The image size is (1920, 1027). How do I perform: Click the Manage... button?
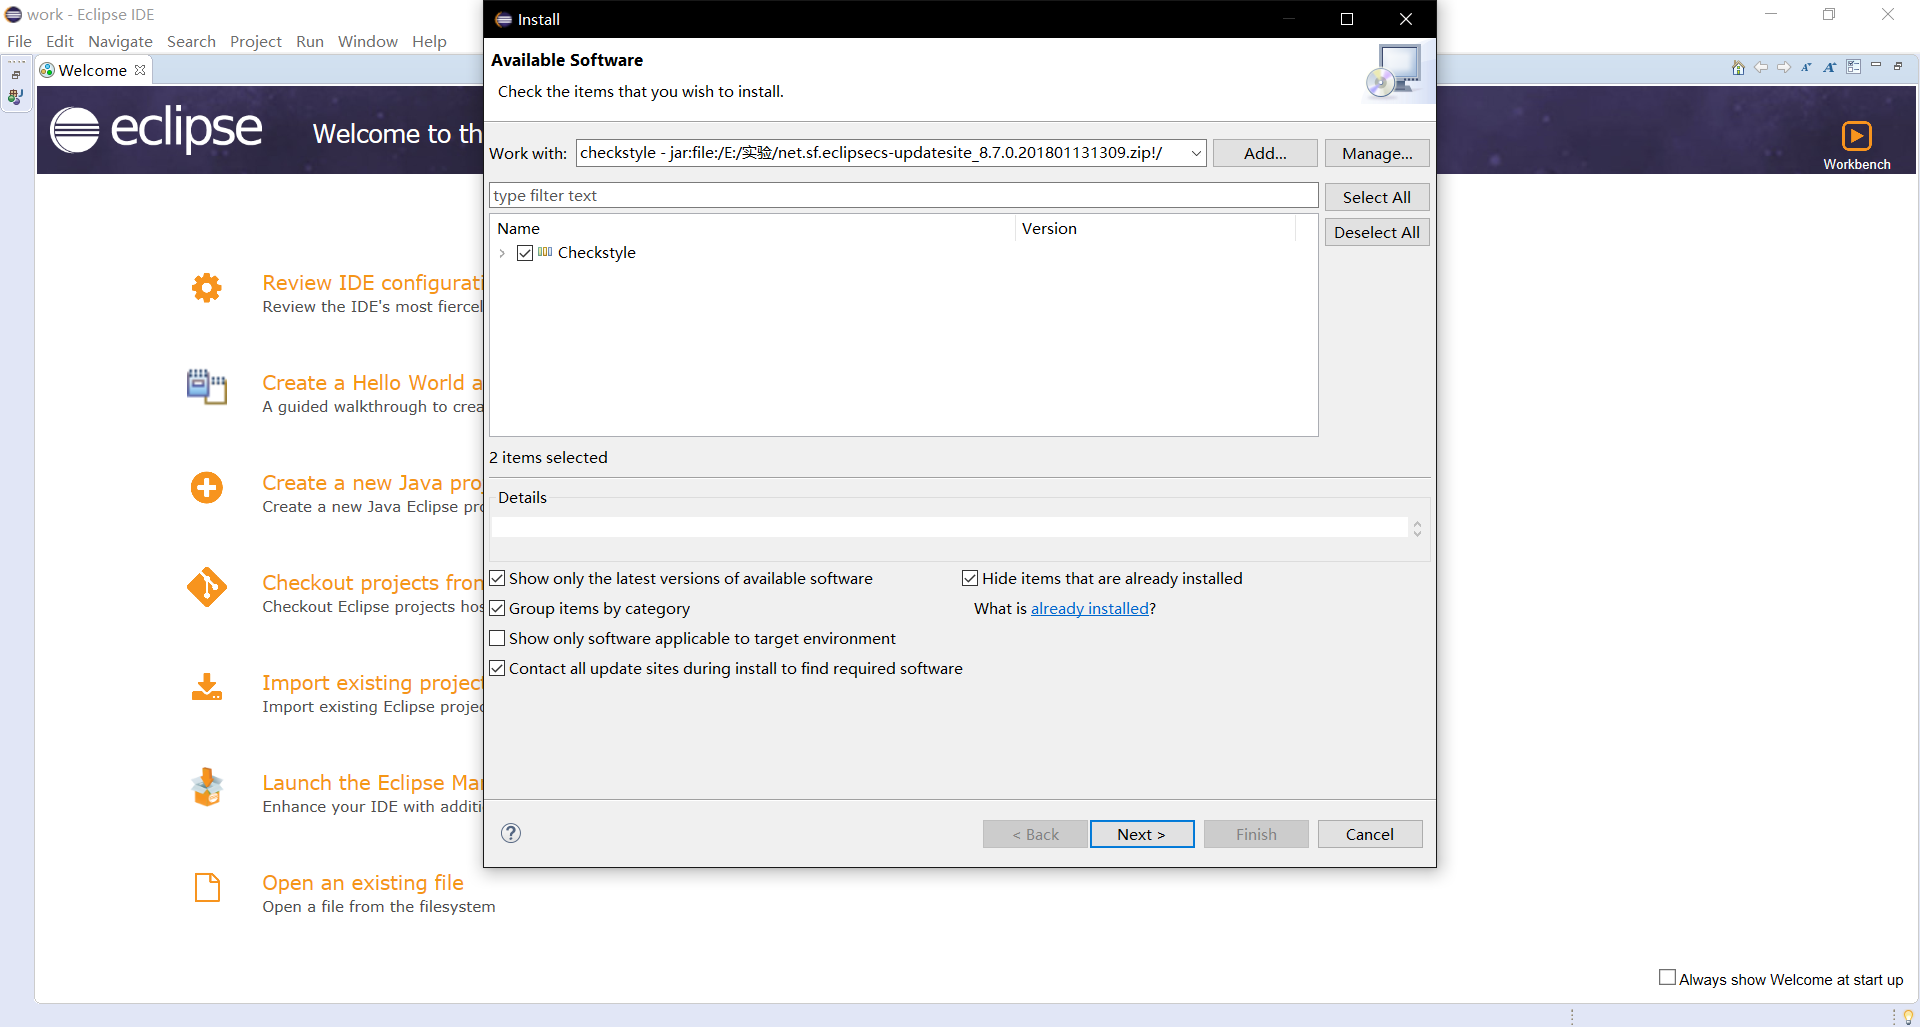[x=1377, y=153]
